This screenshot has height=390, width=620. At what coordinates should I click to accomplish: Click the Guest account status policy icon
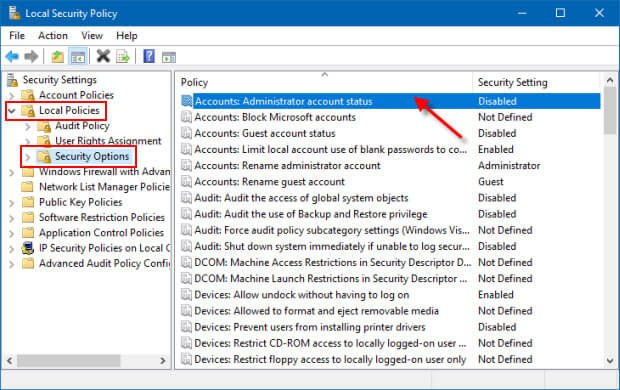coord(186,134)
